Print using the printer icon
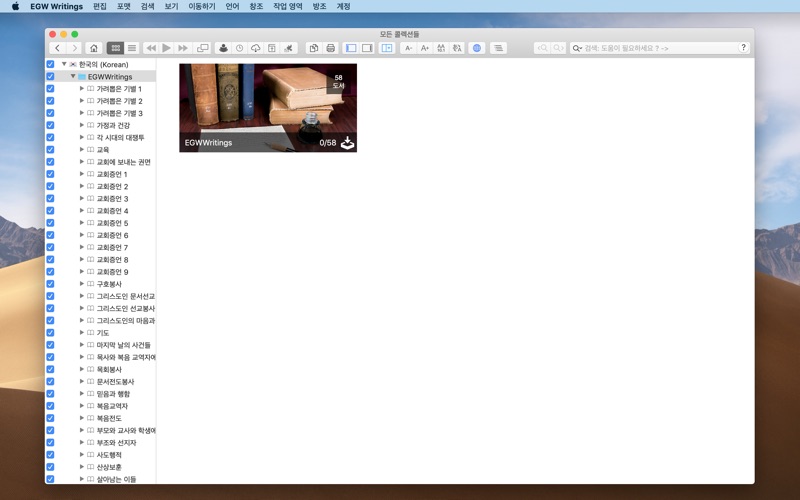This screenshot has width=800, height=500. point(331,48)
